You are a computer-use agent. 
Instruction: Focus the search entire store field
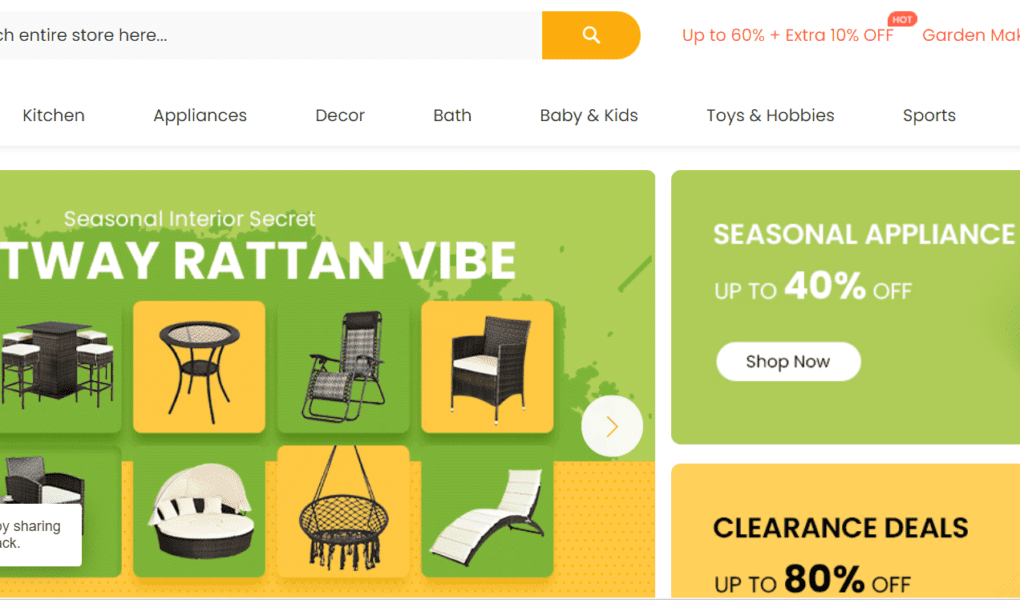click(x=271, y=35)
